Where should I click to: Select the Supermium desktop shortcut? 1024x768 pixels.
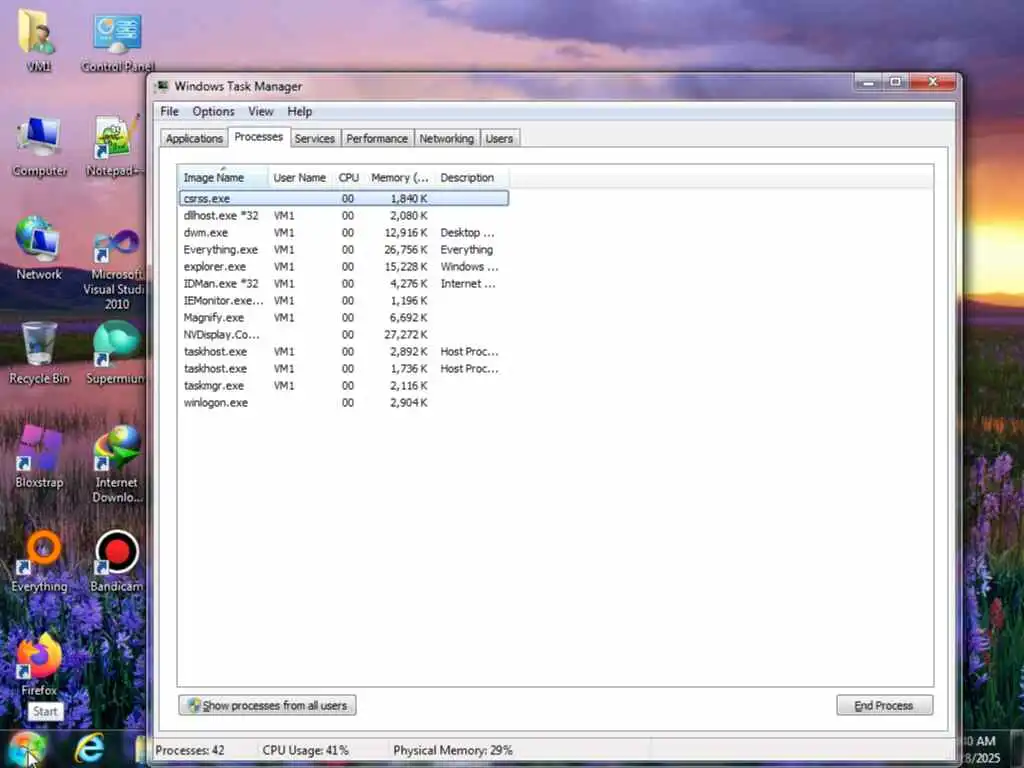[116, 353]
